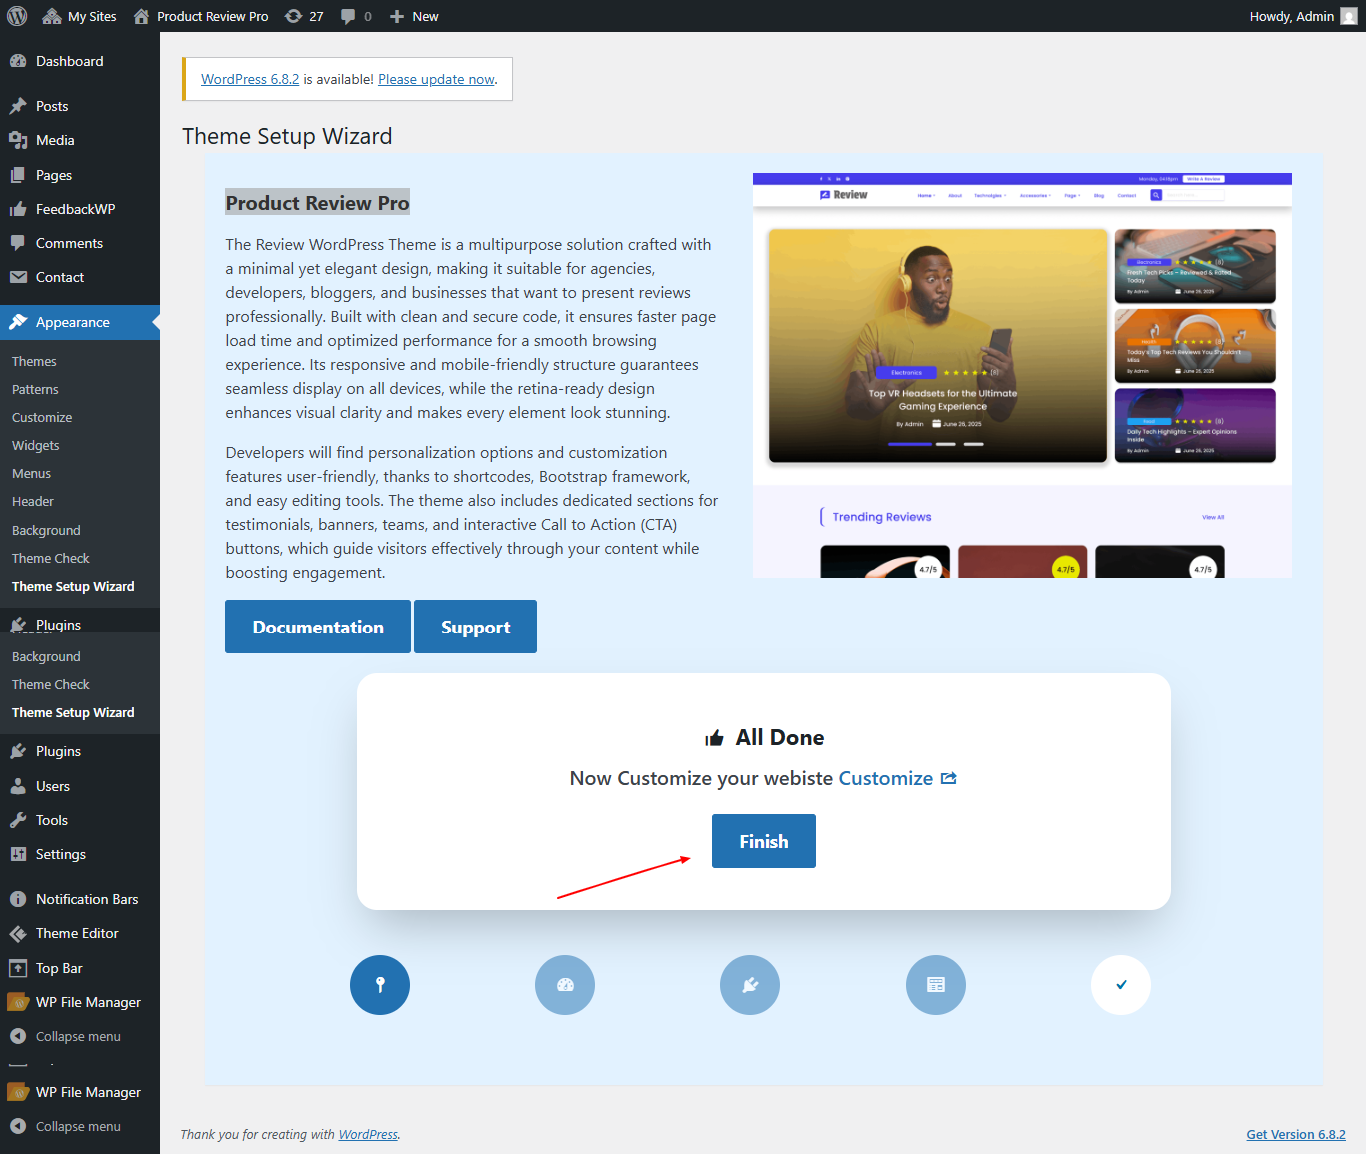This screenshot has height=1156, width=1366.
Task: Open Comments in the sidebar menu
Action: click(x=80, y=243)
